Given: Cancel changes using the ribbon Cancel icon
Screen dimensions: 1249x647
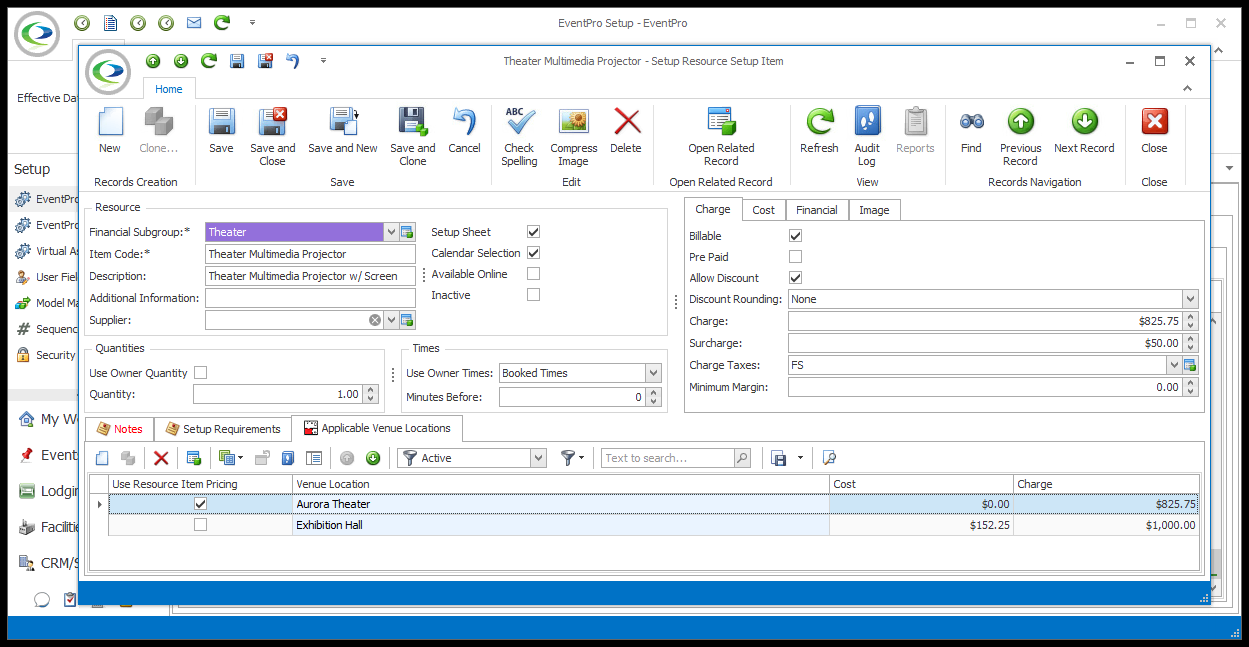Looking at the screenshot, I should click(464, 131).
